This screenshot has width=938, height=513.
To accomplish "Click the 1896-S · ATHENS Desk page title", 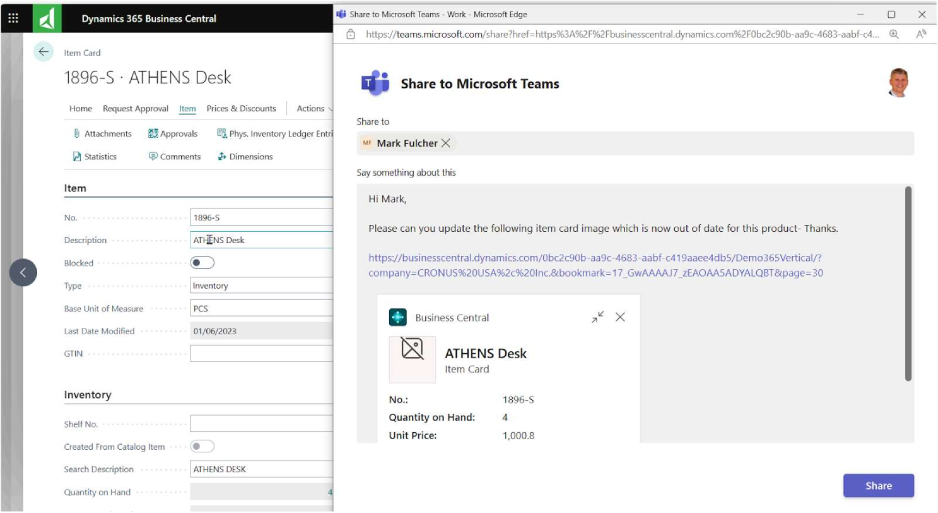I will point(147,77).
